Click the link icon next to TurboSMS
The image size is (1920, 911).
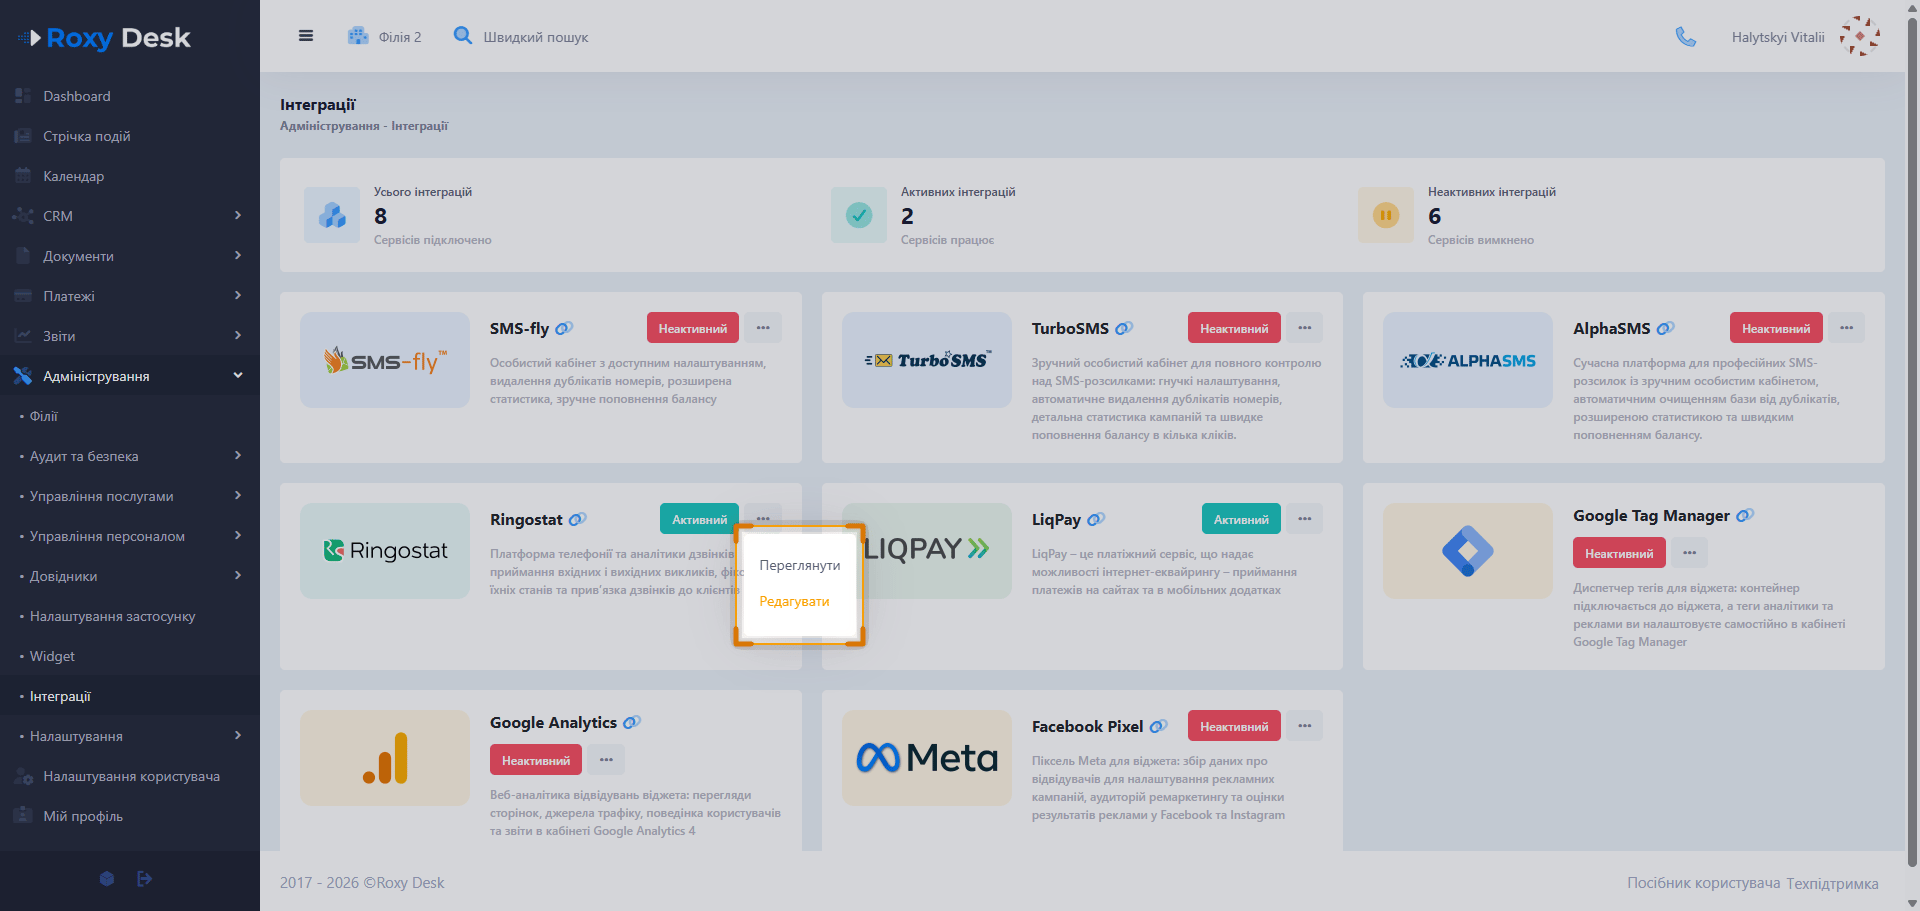coord(1124,328)
